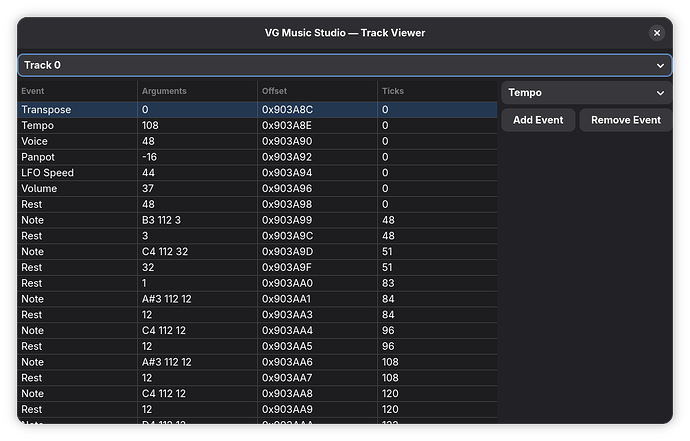
Task: Close the Track Viewer window
Action: tap(657, 33)
